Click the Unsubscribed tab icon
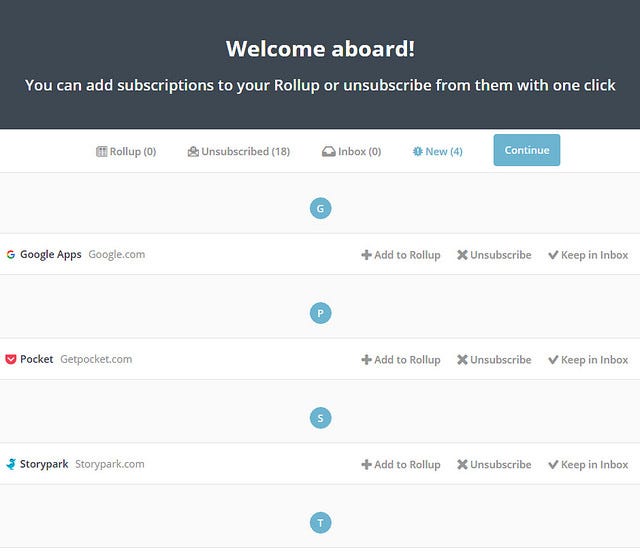Screen dimensions: 640x554 pos(193,151)
